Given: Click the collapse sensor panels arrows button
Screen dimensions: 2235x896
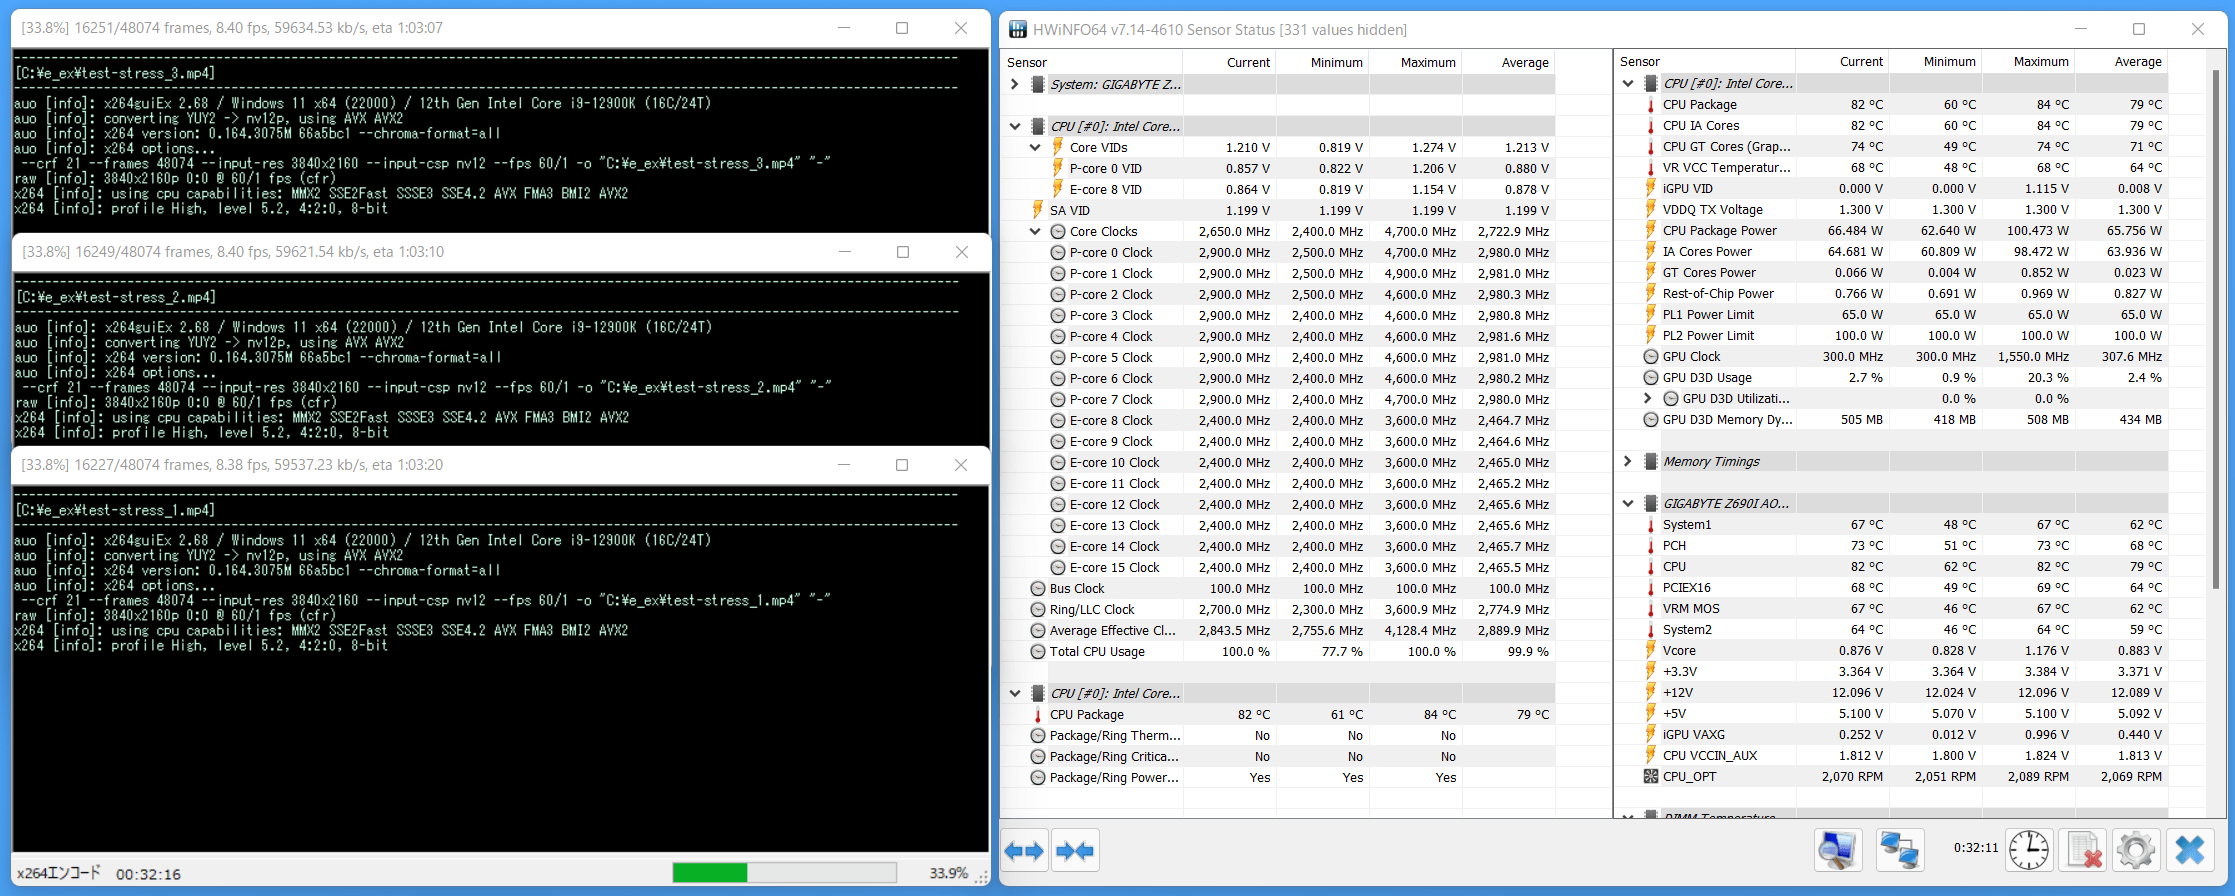Looking at the screenshot, I should (1075, 851).
